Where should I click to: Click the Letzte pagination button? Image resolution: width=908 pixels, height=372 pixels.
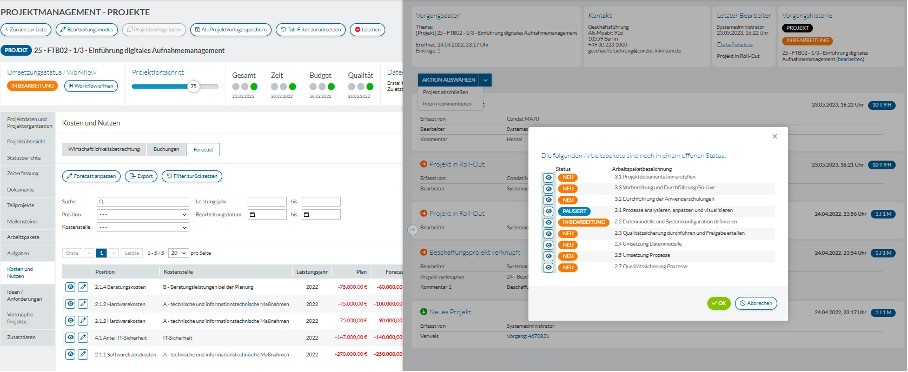[x=133, y=253]
